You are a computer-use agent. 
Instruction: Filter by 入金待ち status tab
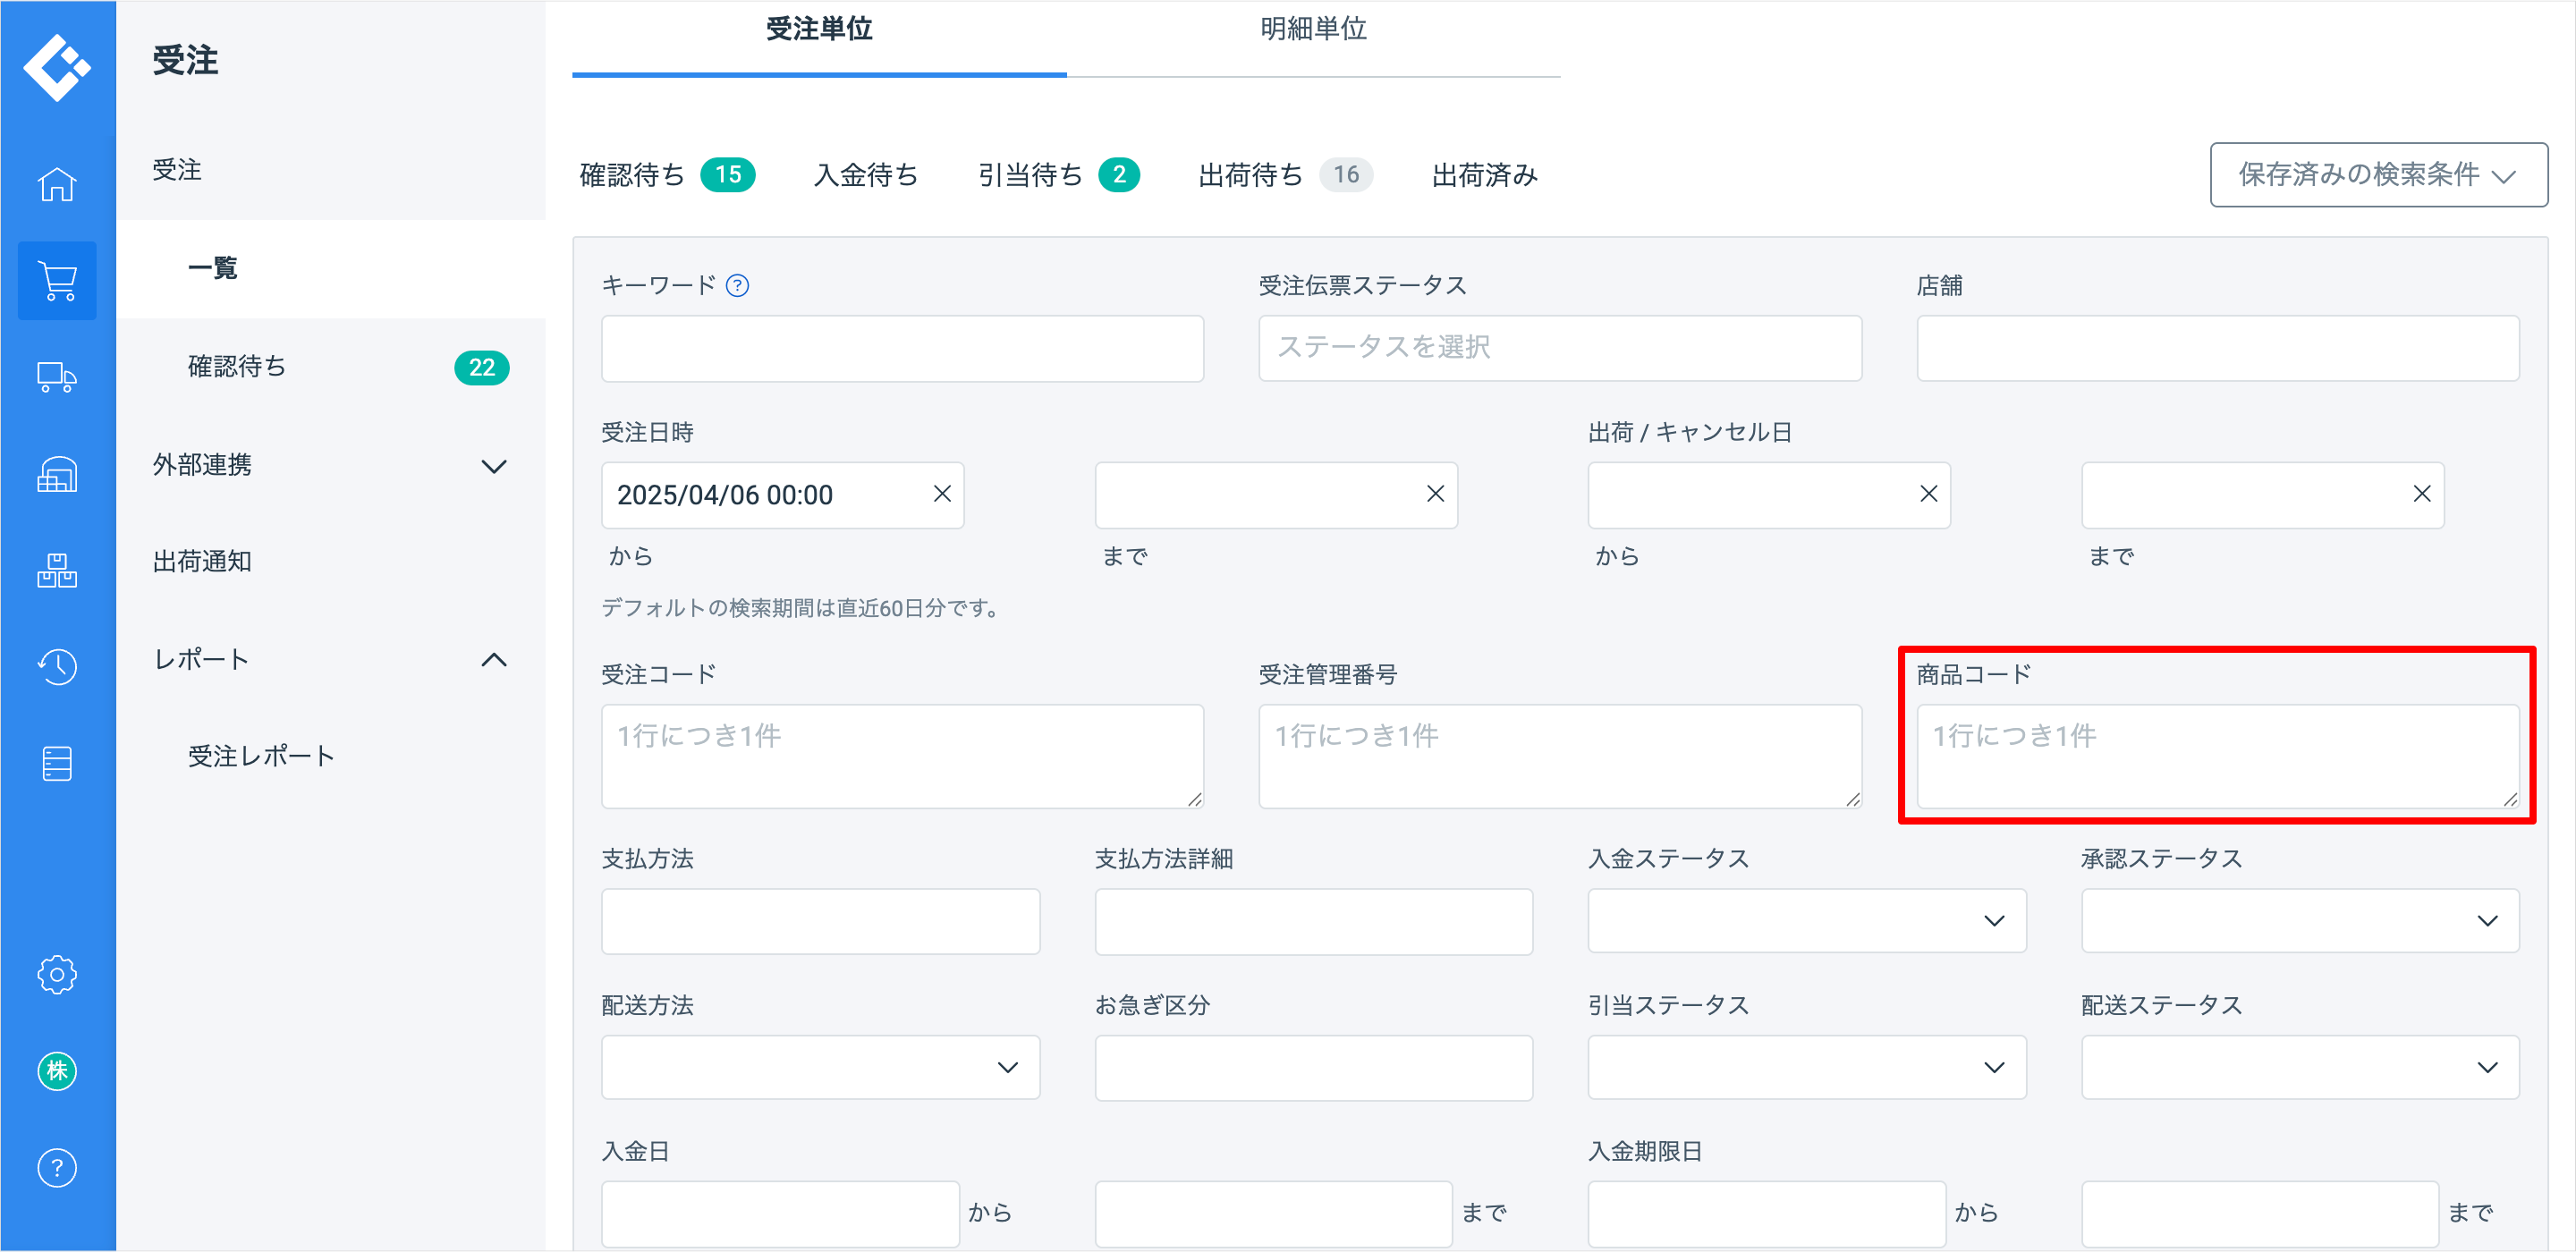(x=866, y=175)
